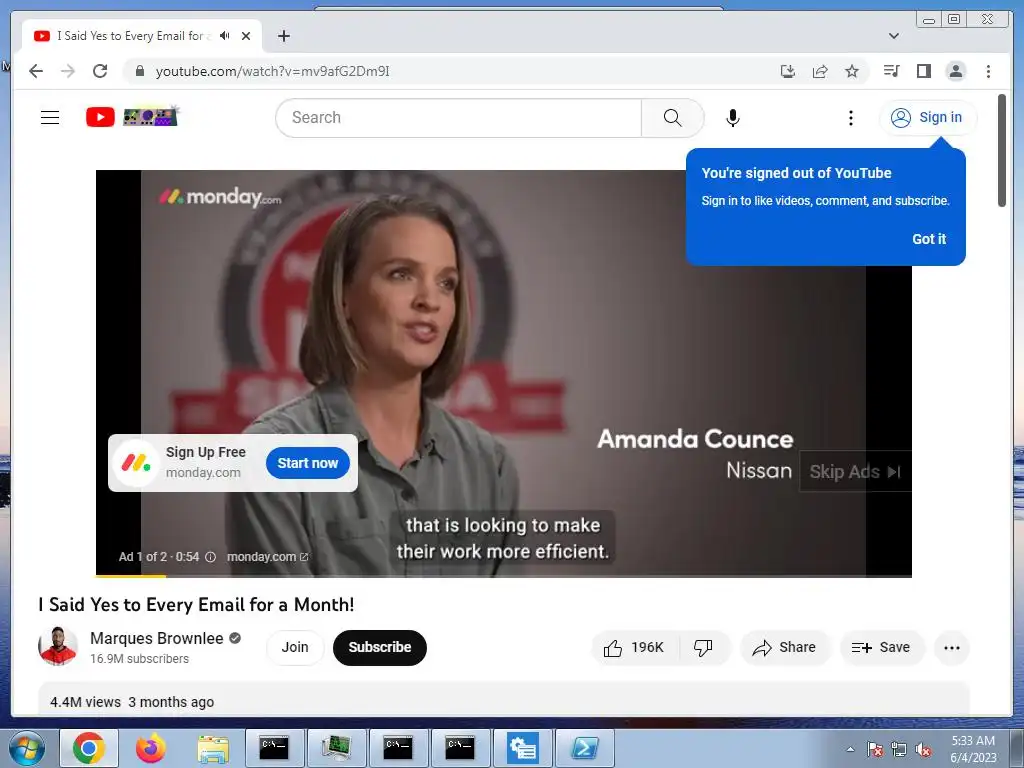Share this page icon in address bar
Screen dimensions: 1024x768
point(820,71)
